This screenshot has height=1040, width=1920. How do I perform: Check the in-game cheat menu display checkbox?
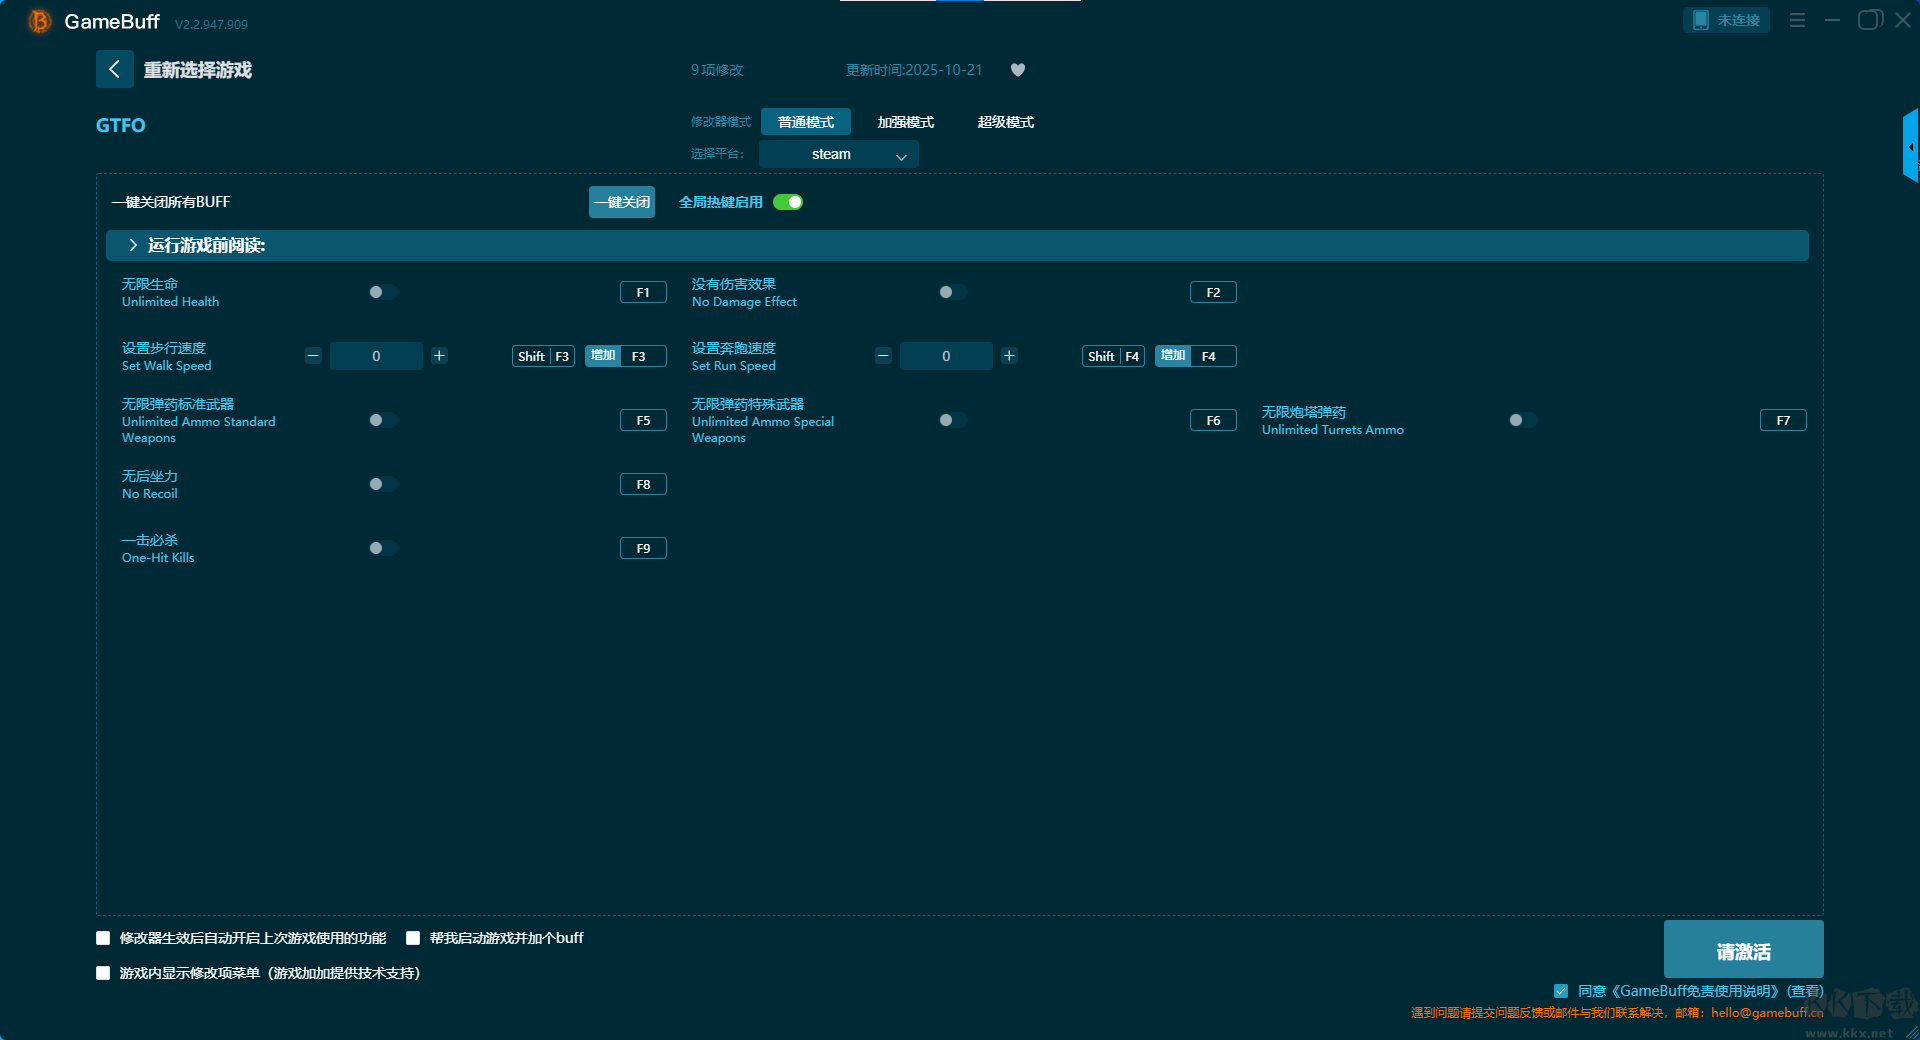tap(103, 973)
